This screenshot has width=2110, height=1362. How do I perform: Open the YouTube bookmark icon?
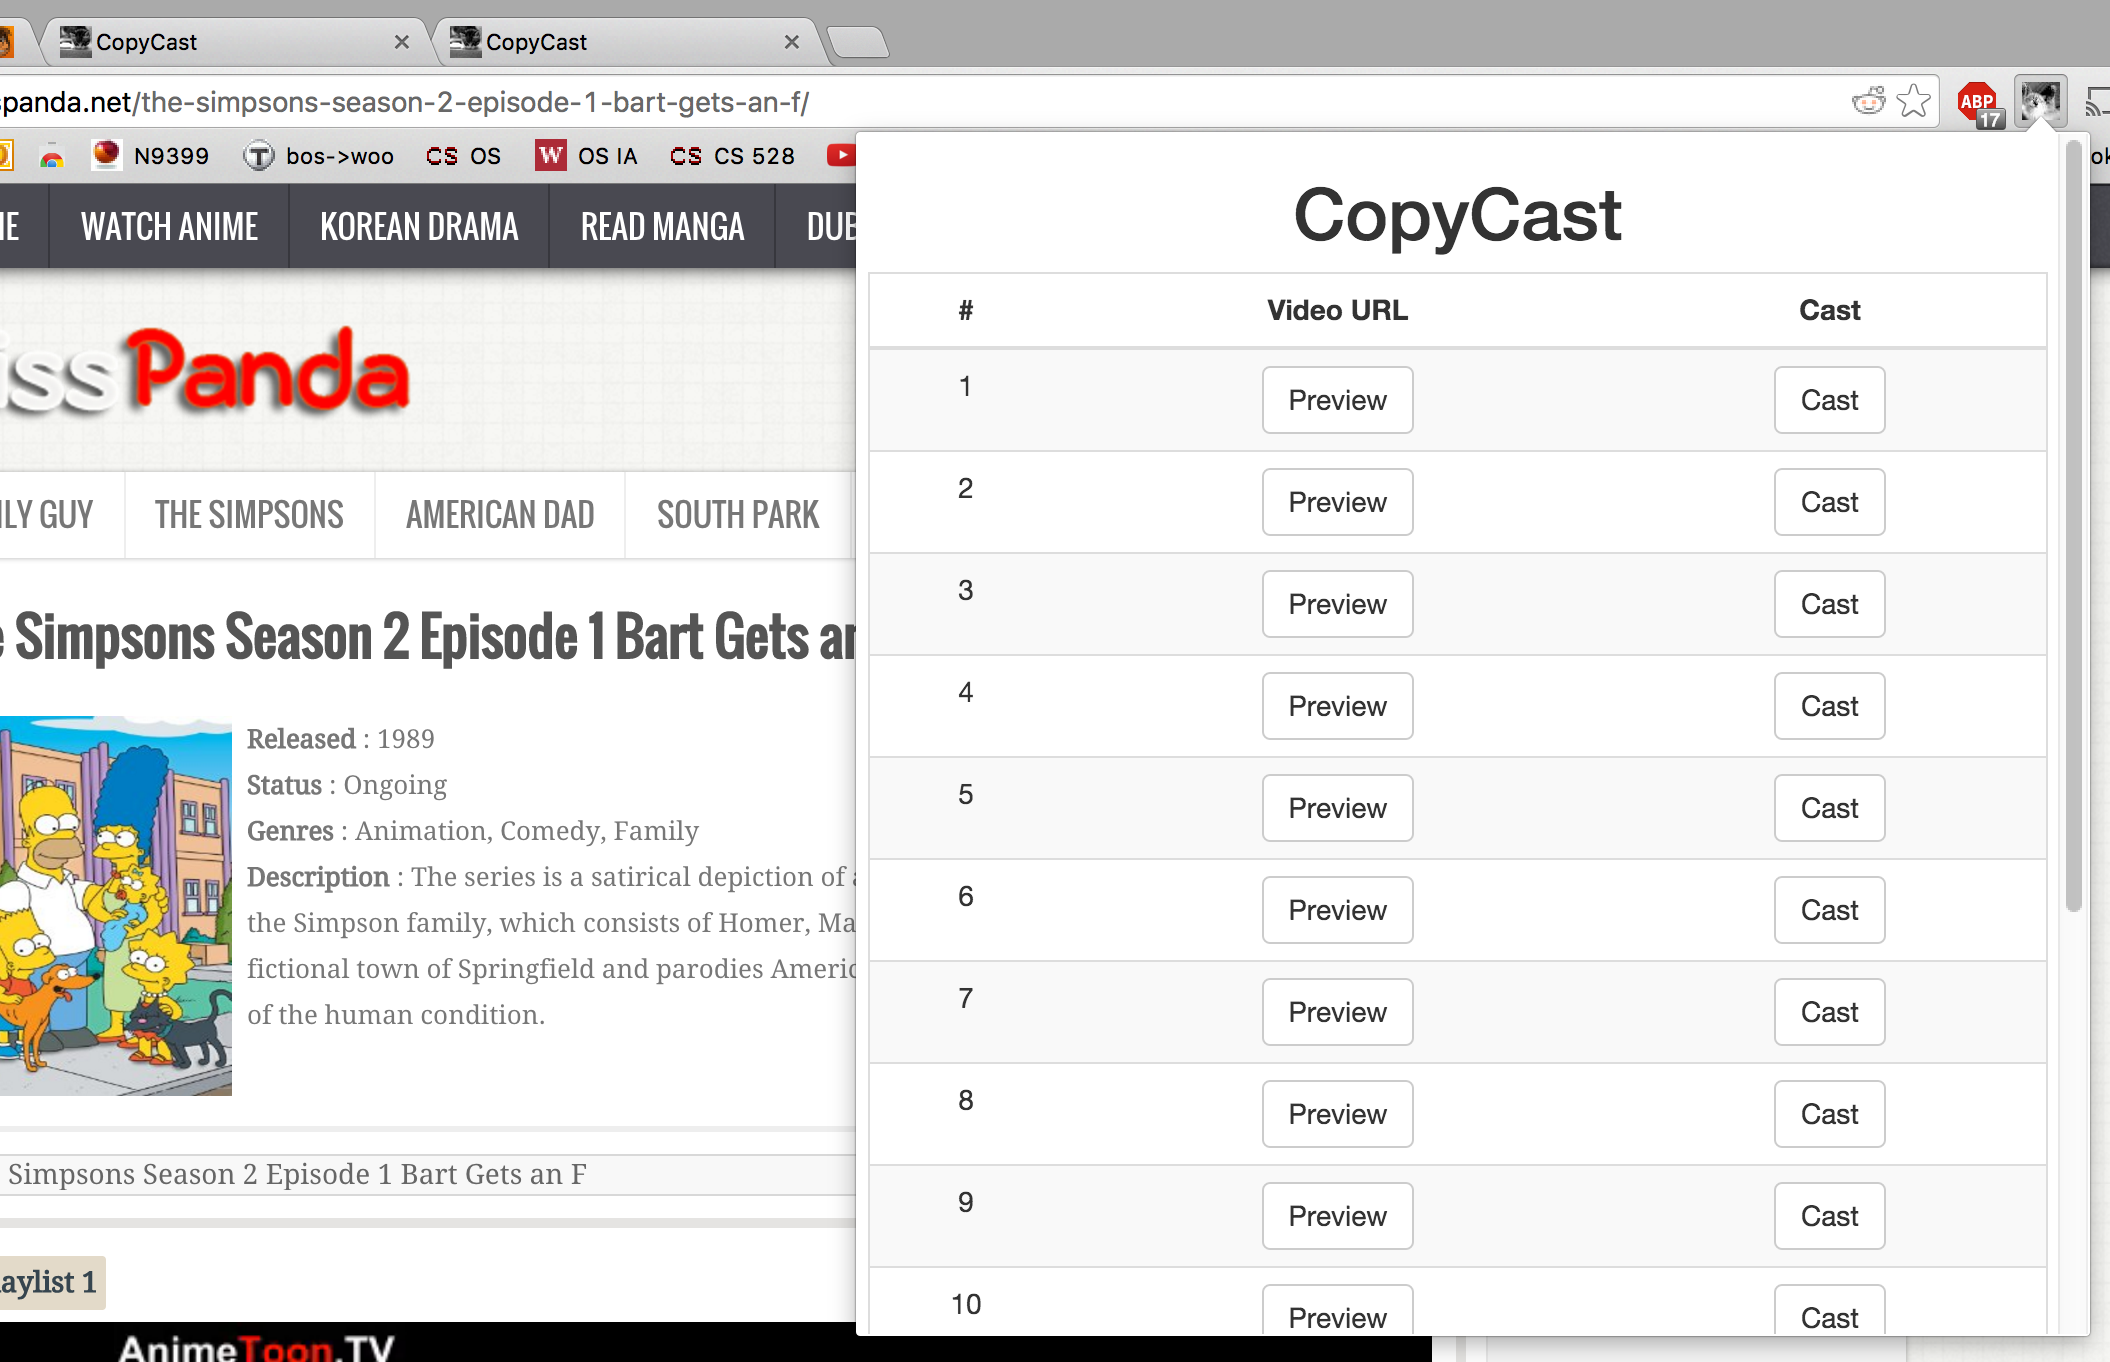[841, 155]
